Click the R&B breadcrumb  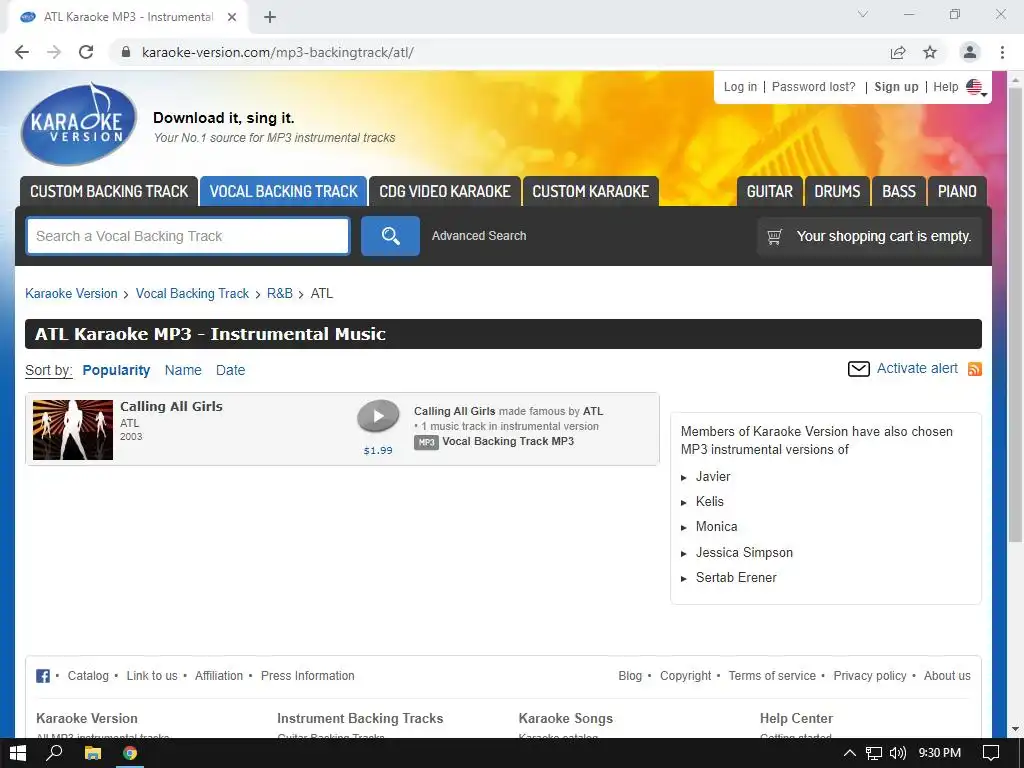coord(280,294)
